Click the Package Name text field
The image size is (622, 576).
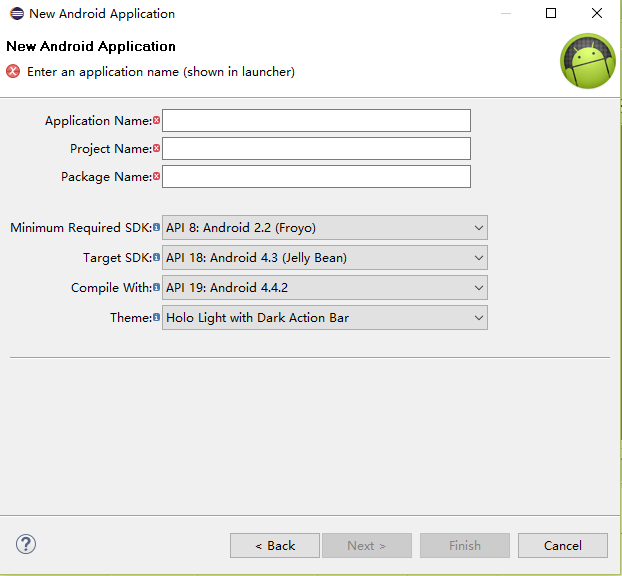(316, 177)
